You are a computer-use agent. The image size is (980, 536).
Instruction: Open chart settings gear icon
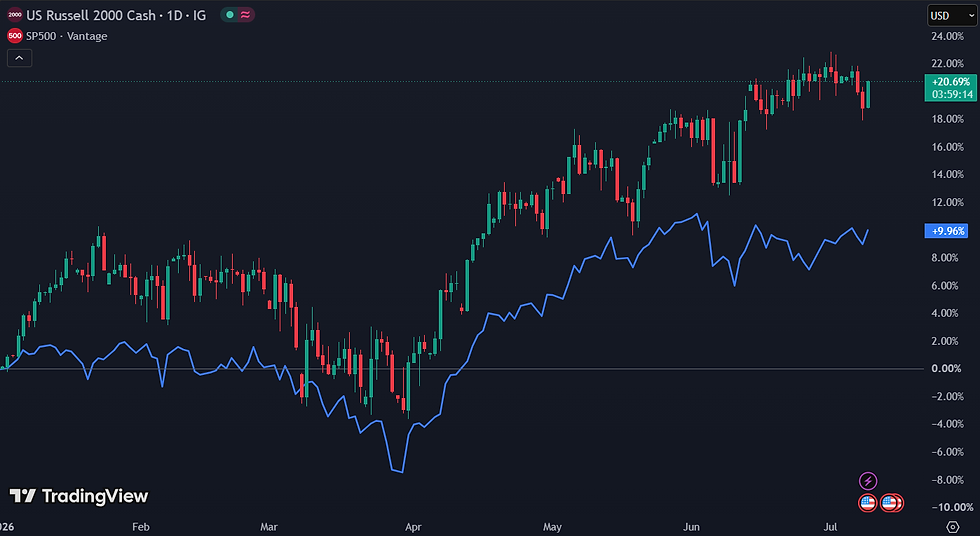tap(952, 527)
